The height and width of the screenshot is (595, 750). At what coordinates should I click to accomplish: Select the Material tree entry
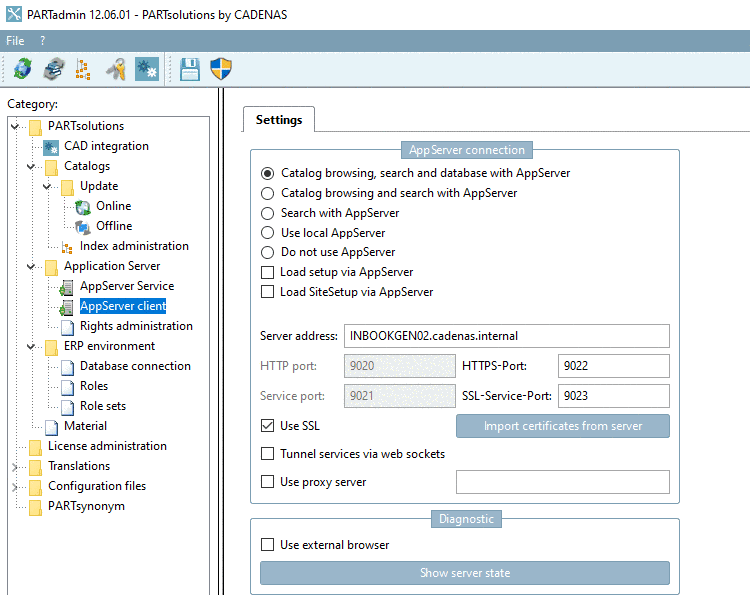click(85, 426)
